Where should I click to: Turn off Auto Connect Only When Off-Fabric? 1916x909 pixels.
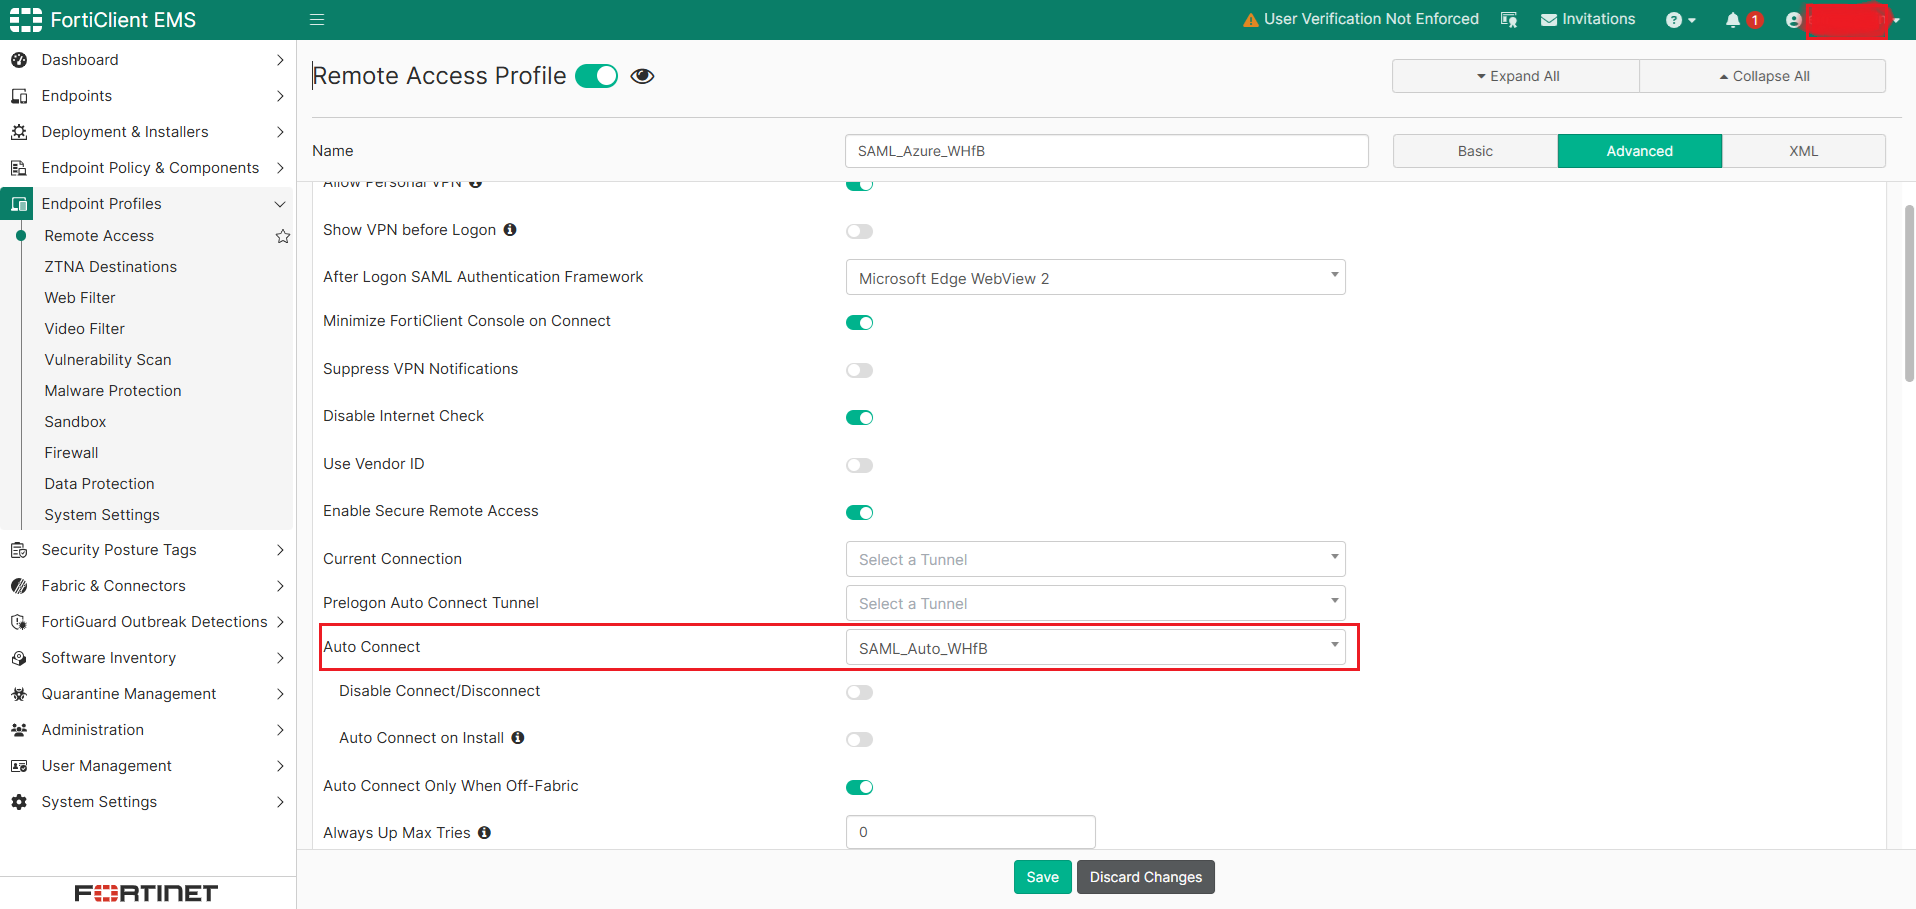(x=859, y=787)
